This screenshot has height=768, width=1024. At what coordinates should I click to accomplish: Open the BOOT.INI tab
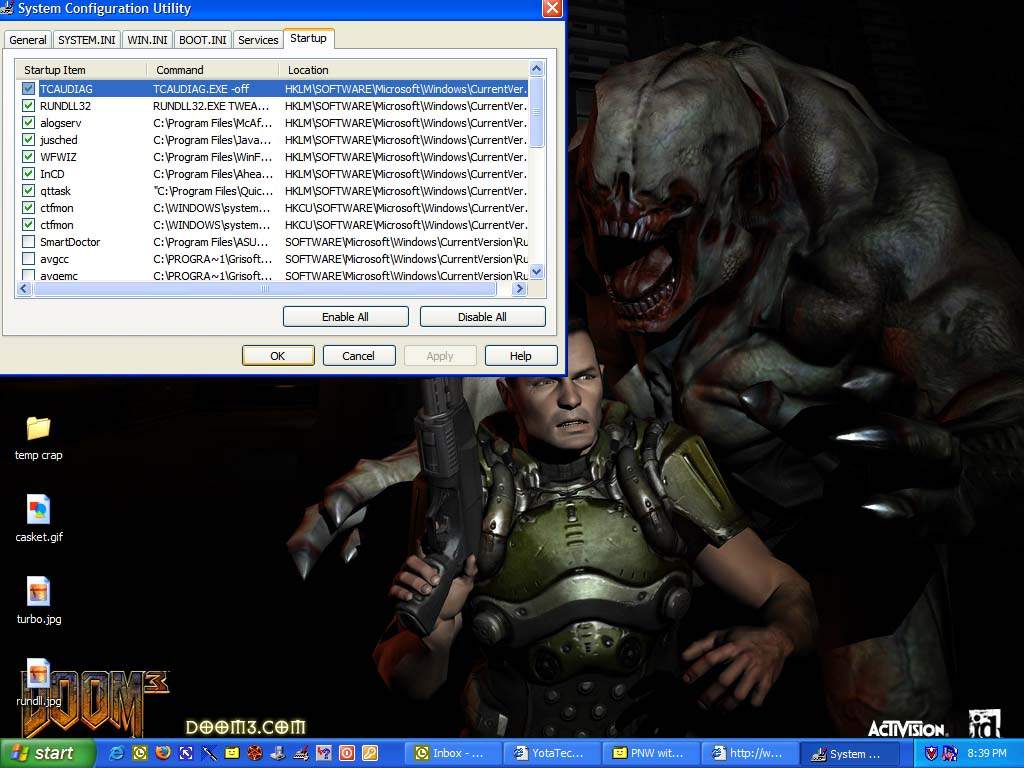point(203,40)
